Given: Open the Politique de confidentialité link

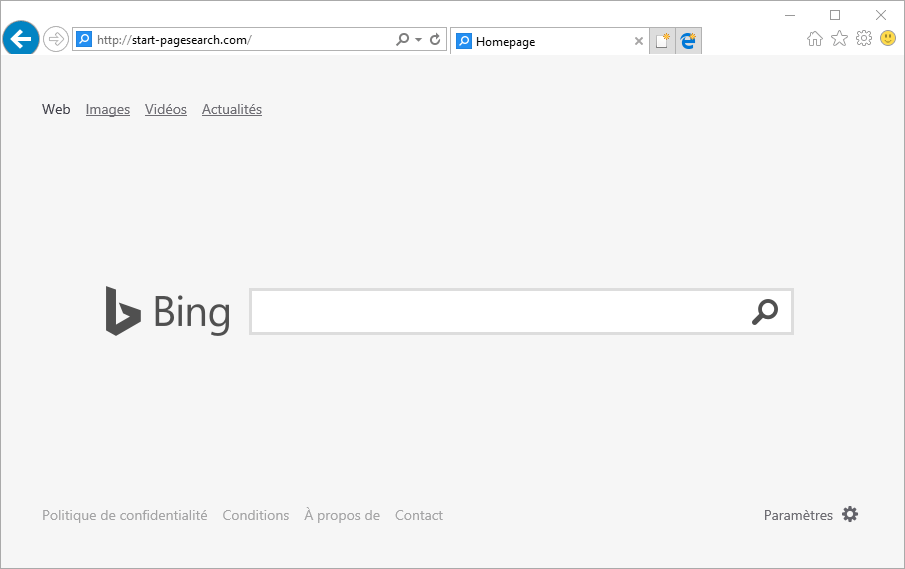Looking at the screenshot, I should pyautogui.click(x=125, y=516).
